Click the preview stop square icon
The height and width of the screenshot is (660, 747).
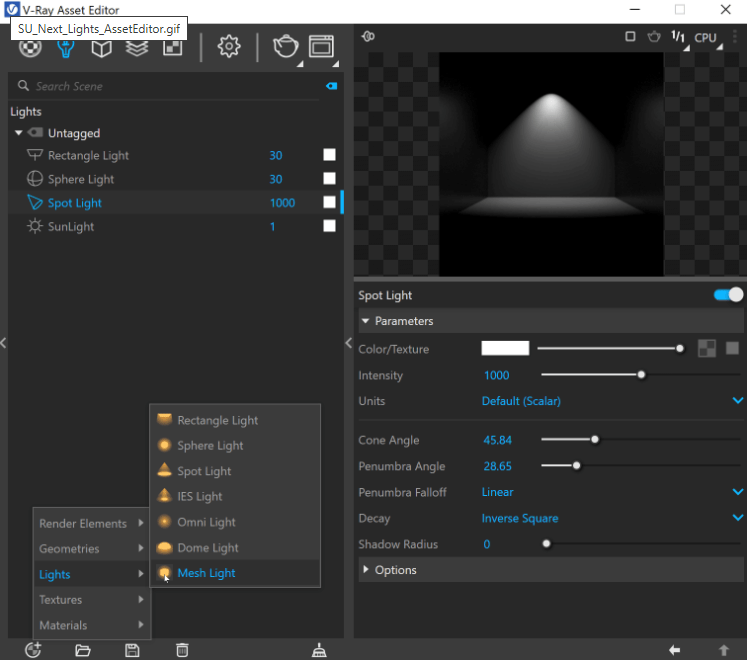(630, 37)
